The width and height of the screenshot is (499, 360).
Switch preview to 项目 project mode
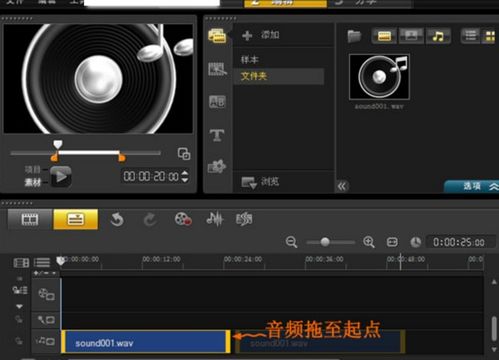[x=32, y=170]
